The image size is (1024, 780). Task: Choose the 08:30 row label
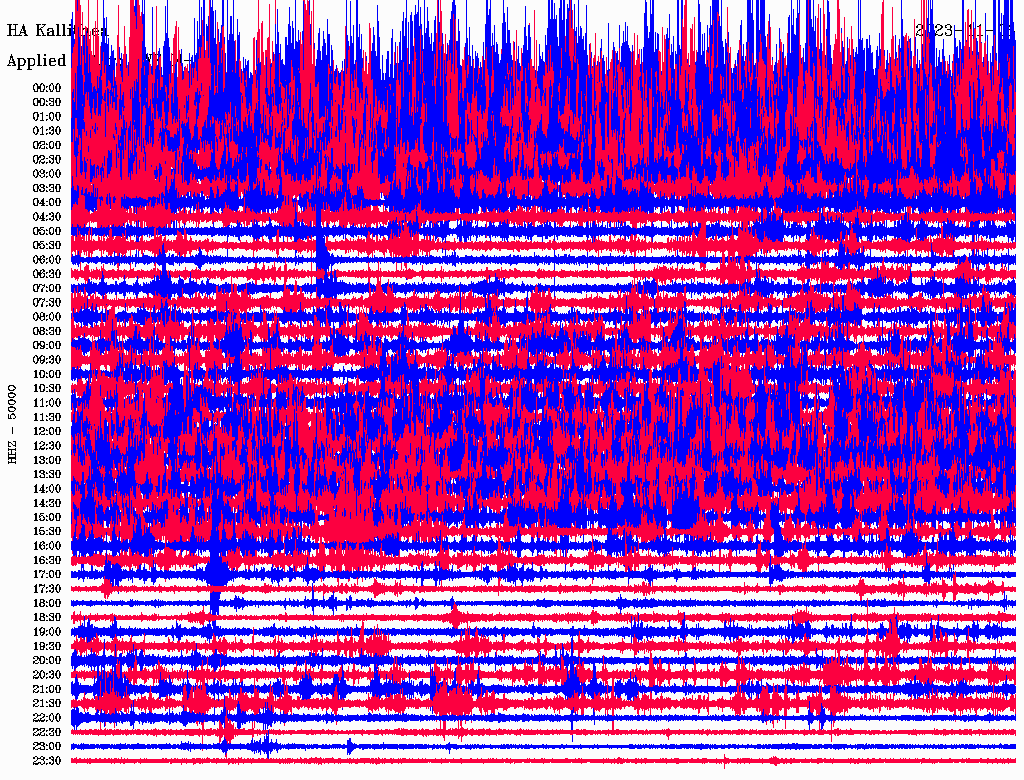coord(47,331)
